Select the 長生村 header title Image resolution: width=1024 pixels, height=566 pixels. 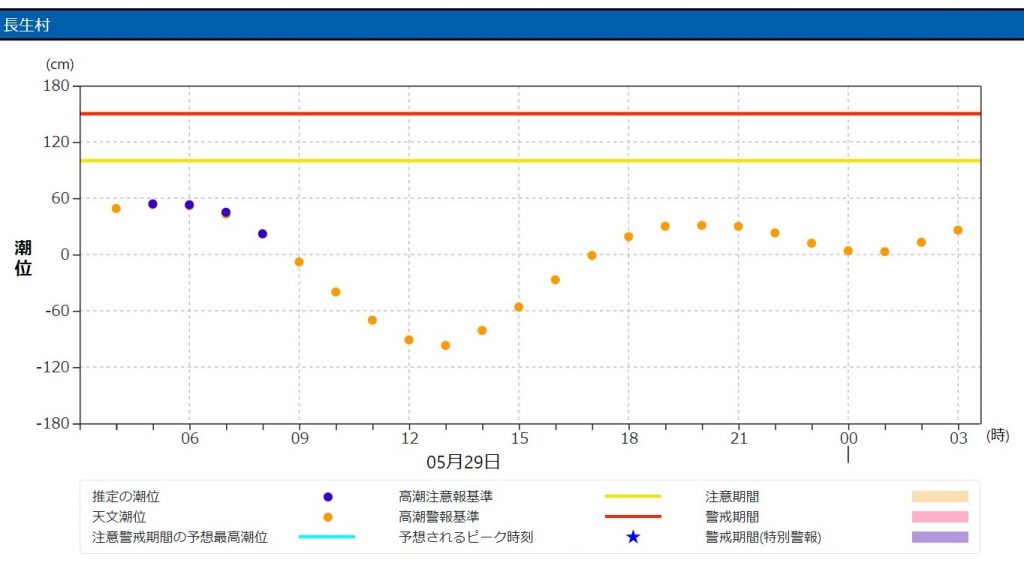[x=27, y=25]
